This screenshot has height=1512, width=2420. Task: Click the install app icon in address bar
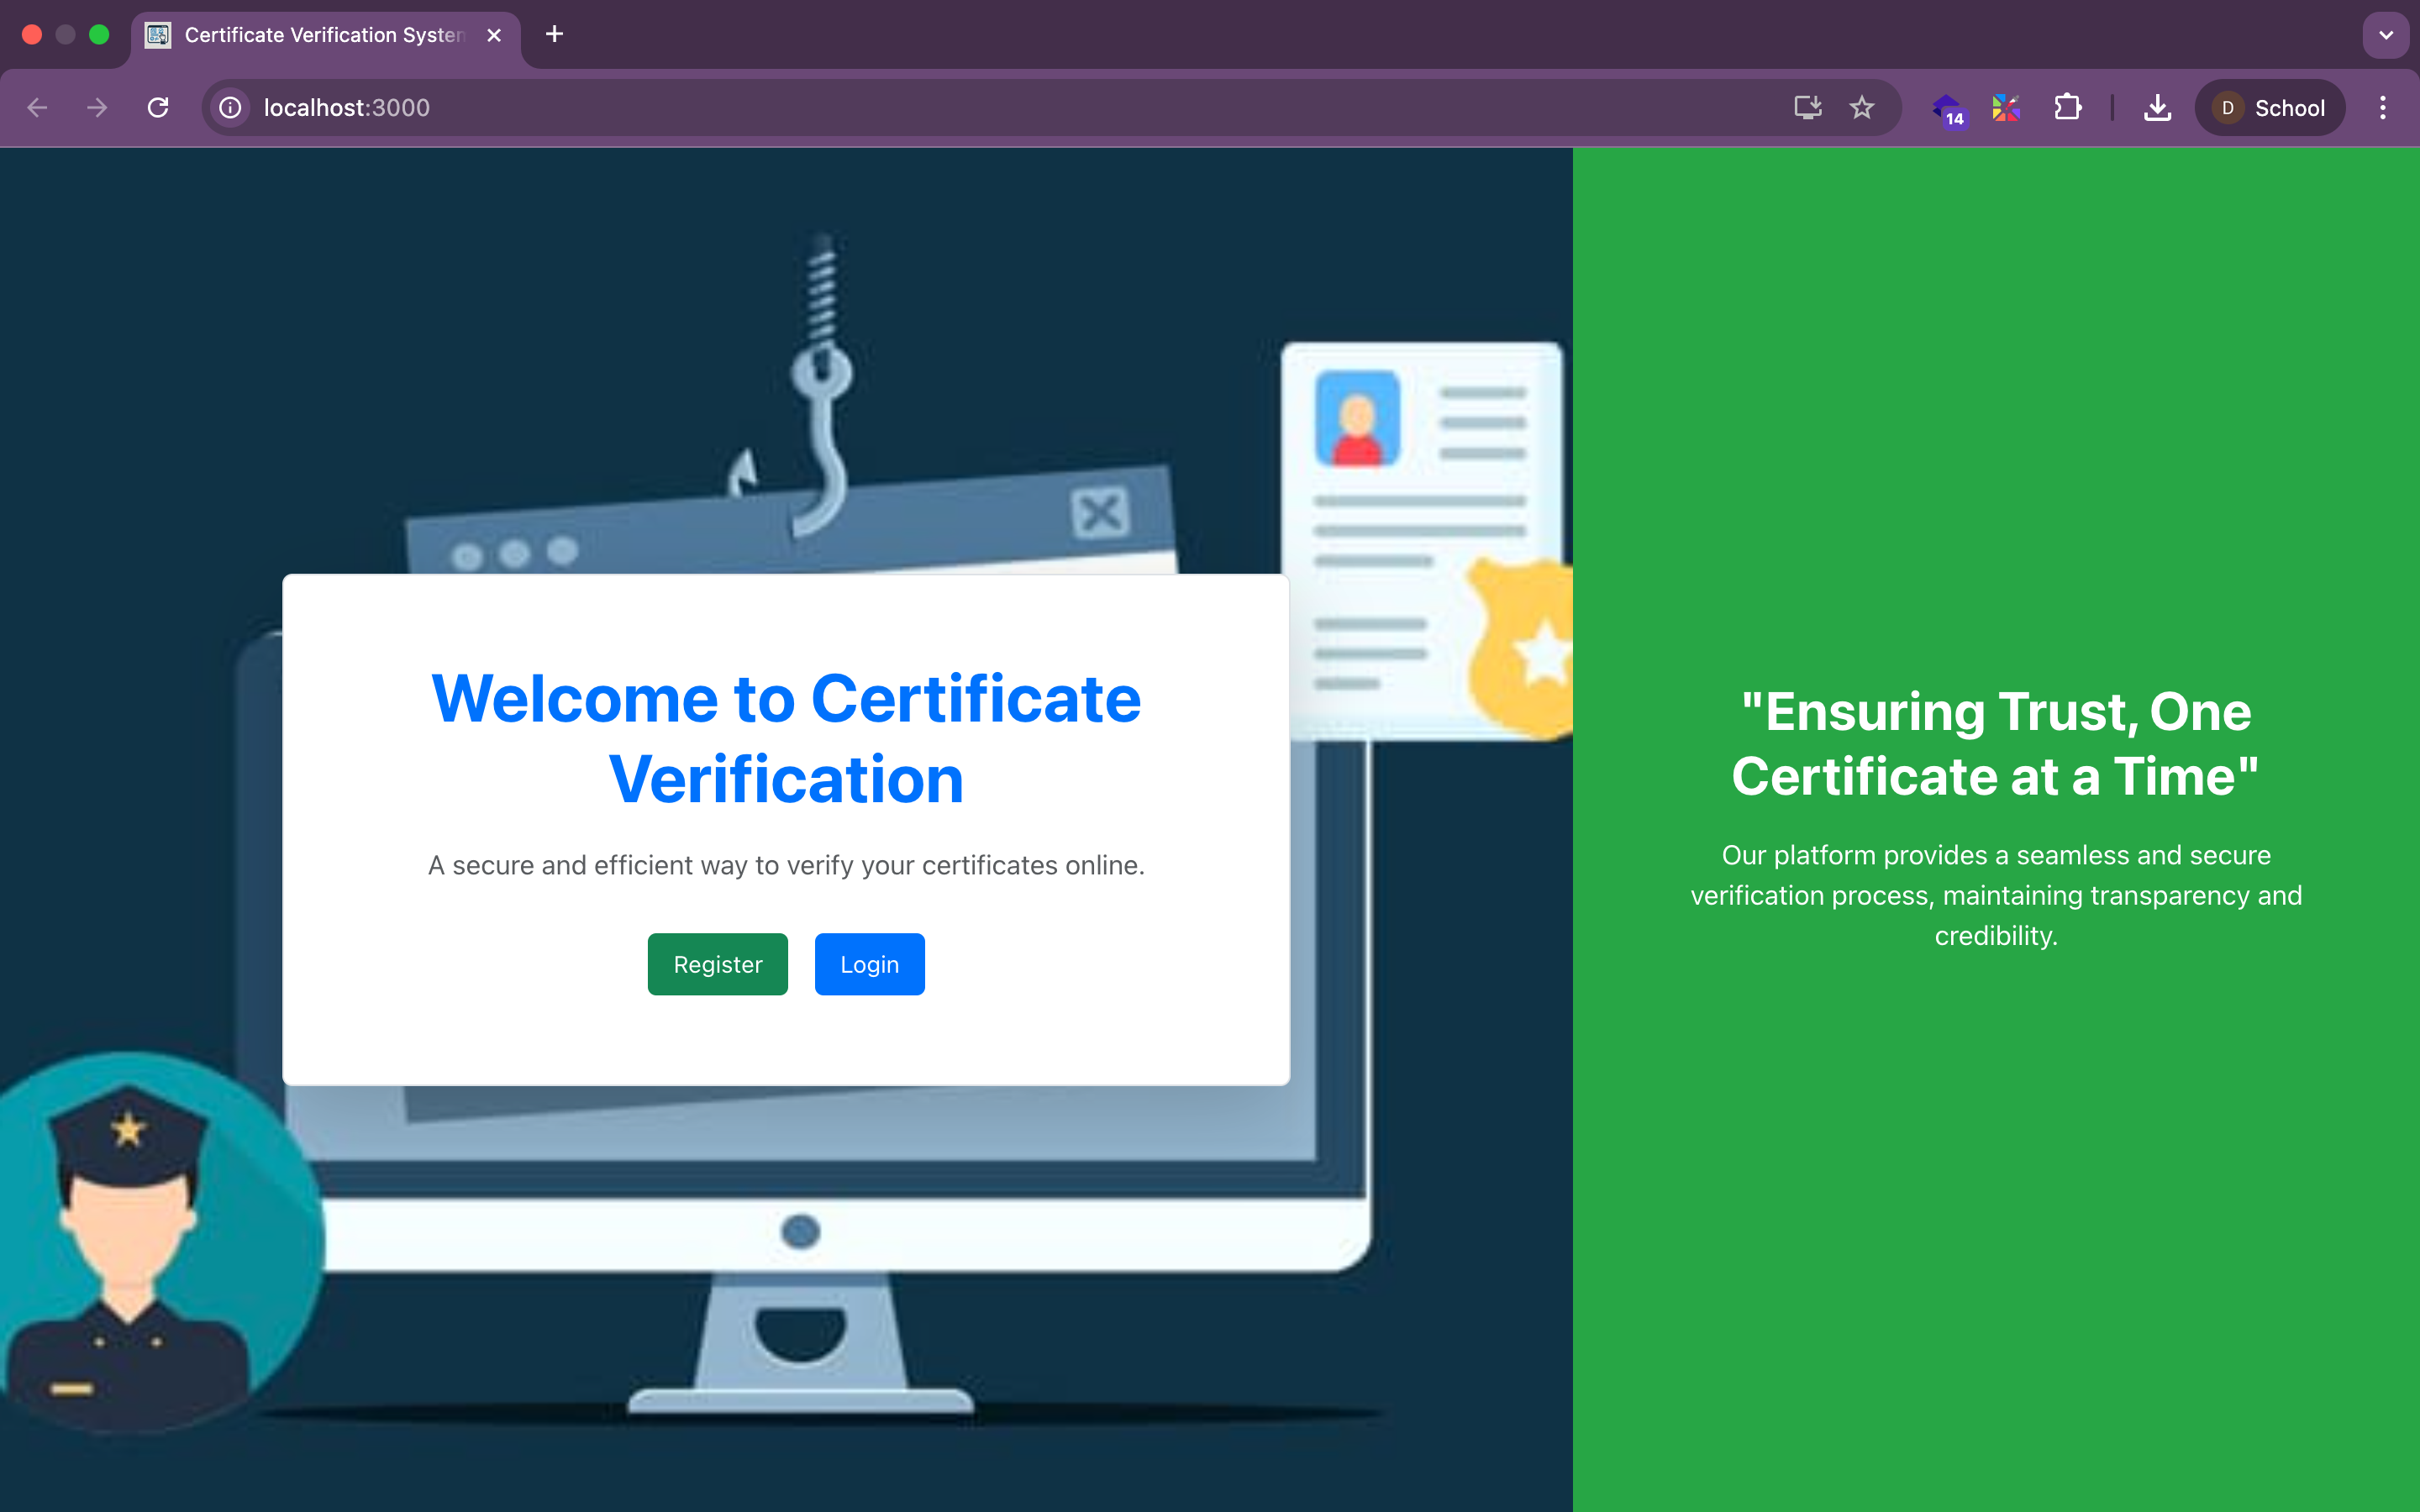pos(1807,107)
